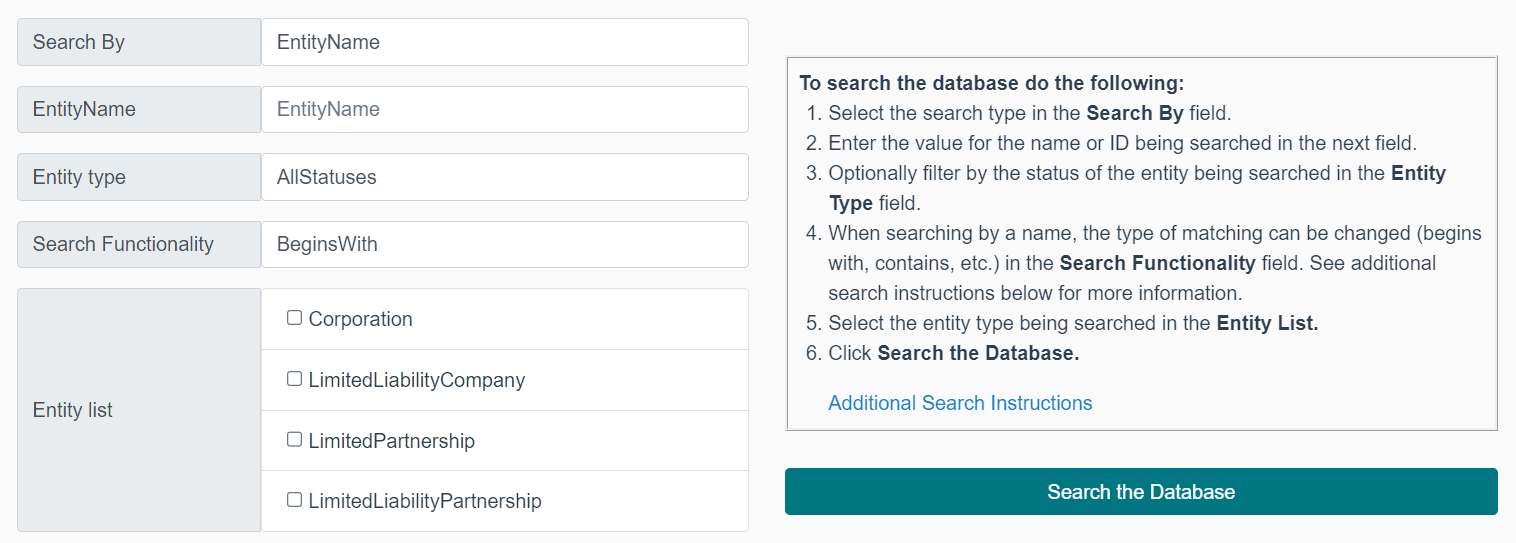Viewport: 1516px width, 543px height.
Task: Click the EntityName text input field
Action: coord(504,109)
